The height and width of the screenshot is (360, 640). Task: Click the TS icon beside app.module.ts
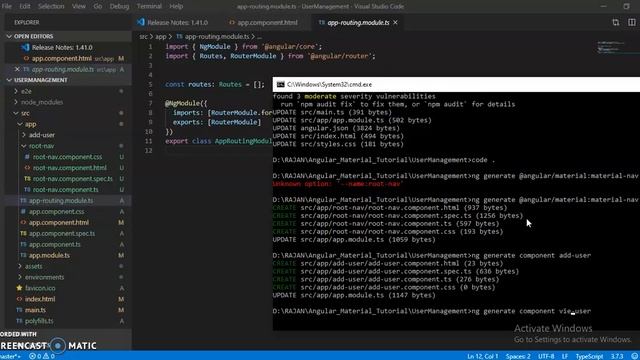pos(23,256)
